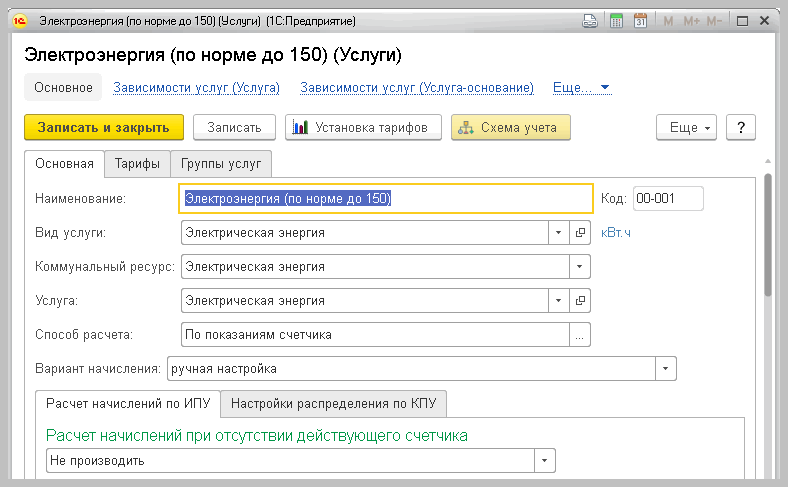788x487 pixels.
Task: Click the M+ memory add button
Action: 692,21
